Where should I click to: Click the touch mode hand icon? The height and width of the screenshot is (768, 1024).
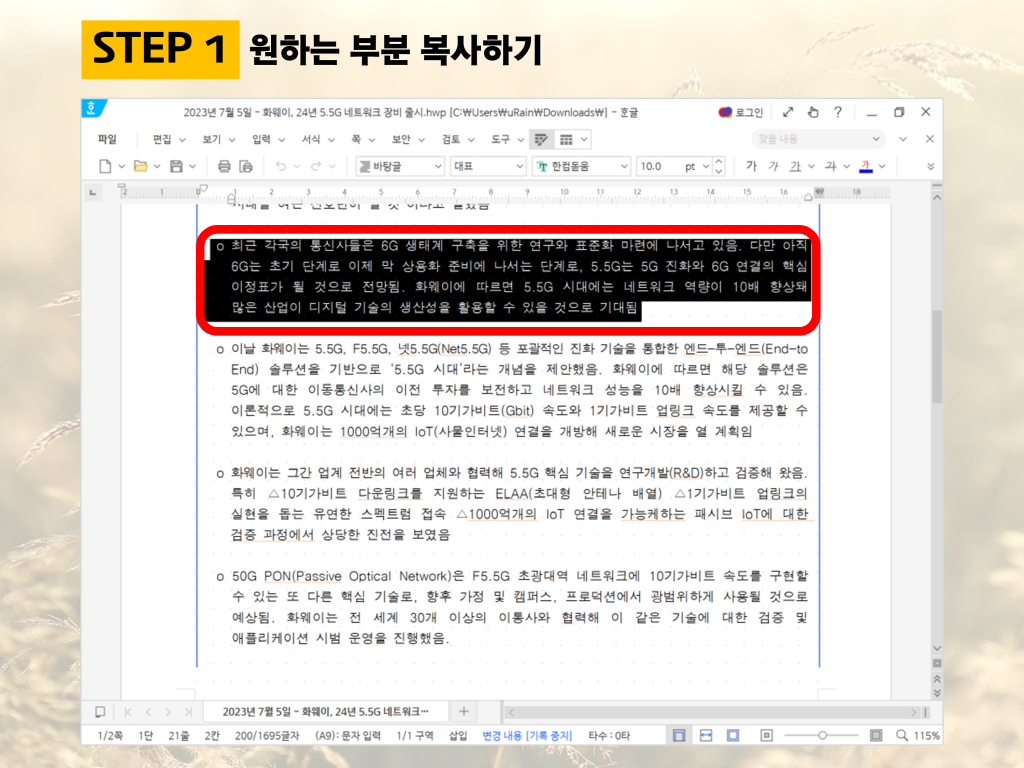pyautogui.click(x=813, y=112)
